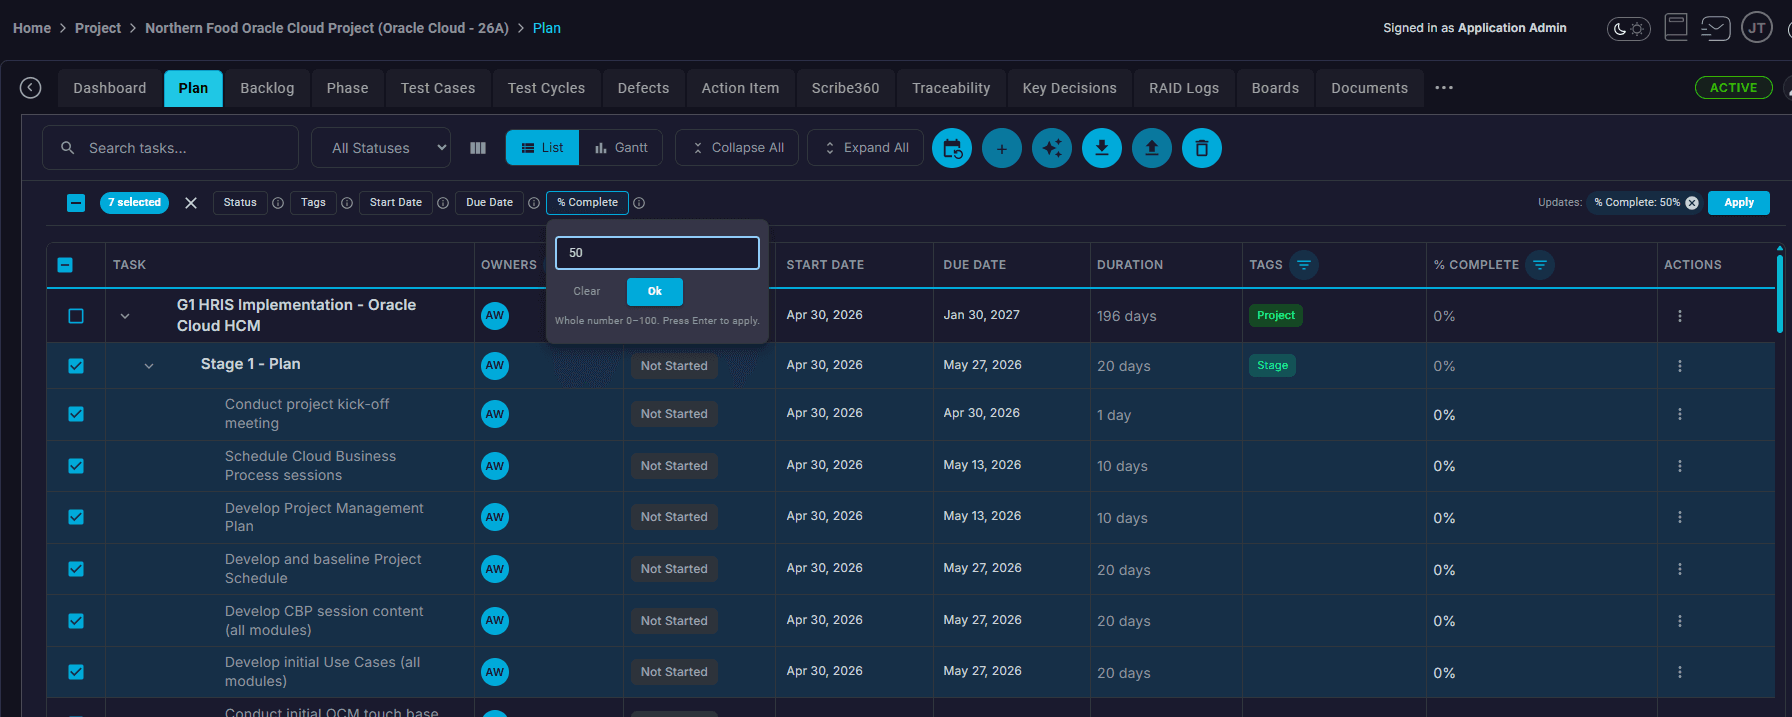
Task: Click the % Complete value input field
Action: [x=657, y=253]
